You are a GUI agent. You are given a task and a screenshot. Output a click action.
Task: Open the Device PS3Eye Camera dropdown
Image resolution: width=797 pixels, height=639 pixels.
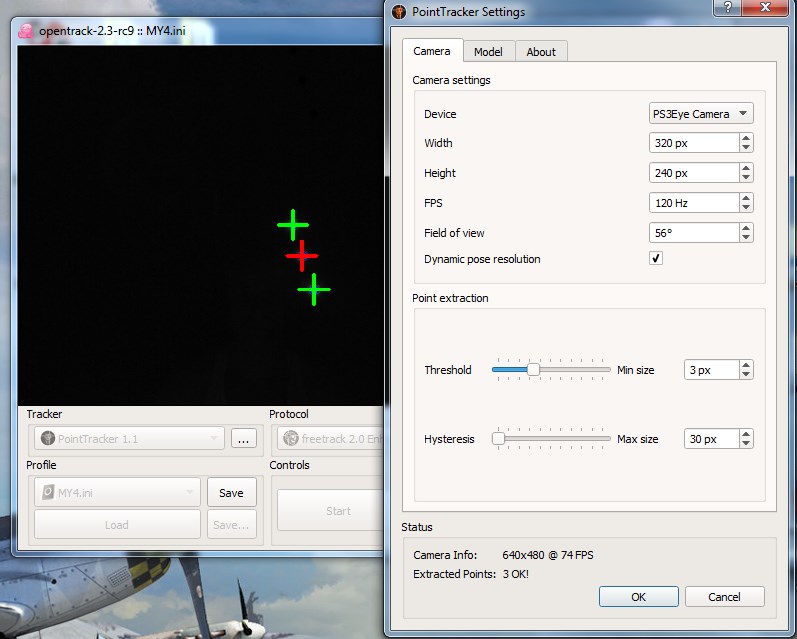click(700, 114)
